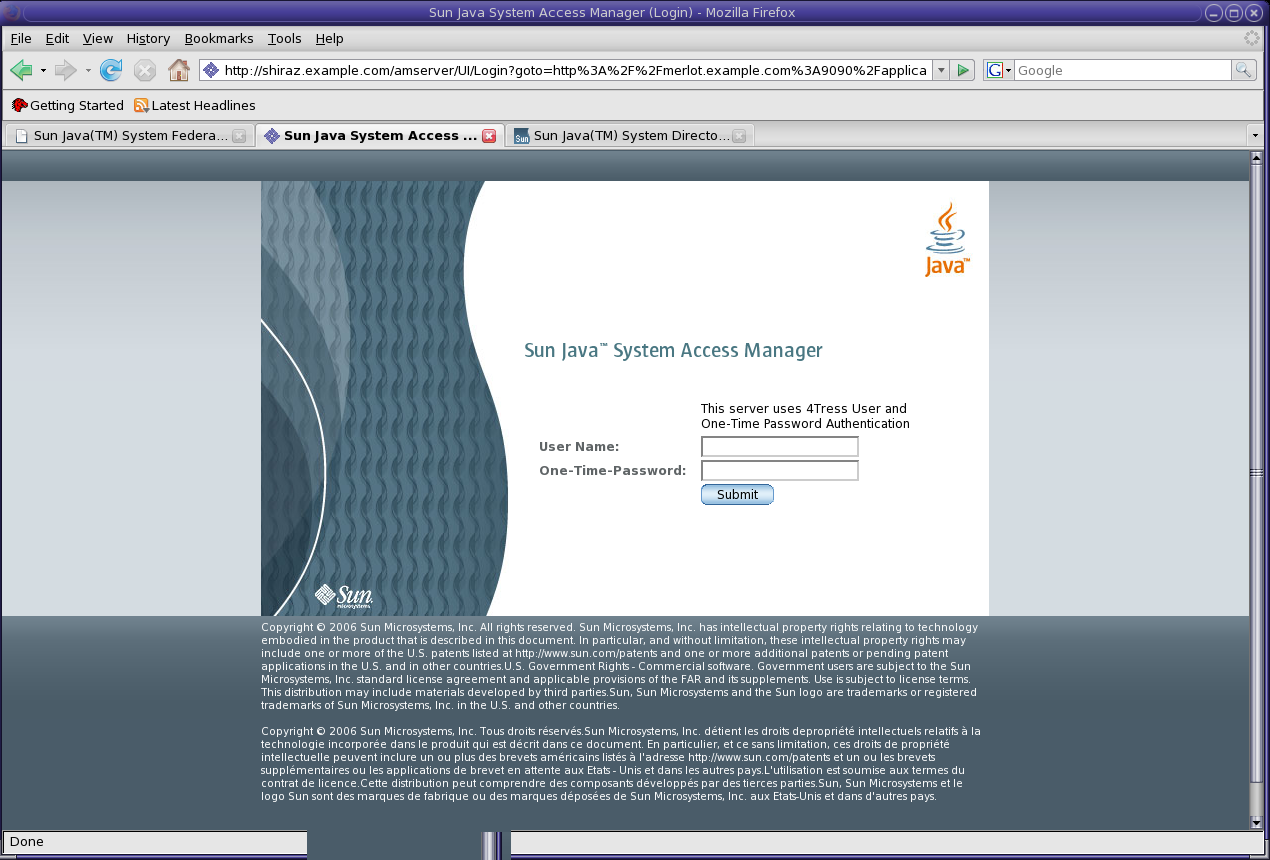Reload the current page

click(111, 70)
